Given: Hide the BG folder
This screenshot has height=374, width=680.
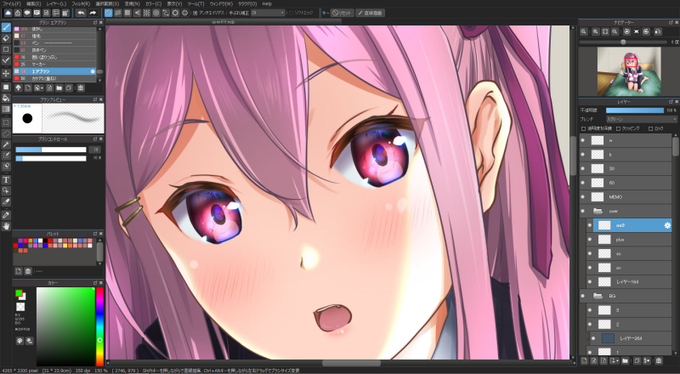Looking at the screenshot, I should pyautogui.click(x=583, y=296).
